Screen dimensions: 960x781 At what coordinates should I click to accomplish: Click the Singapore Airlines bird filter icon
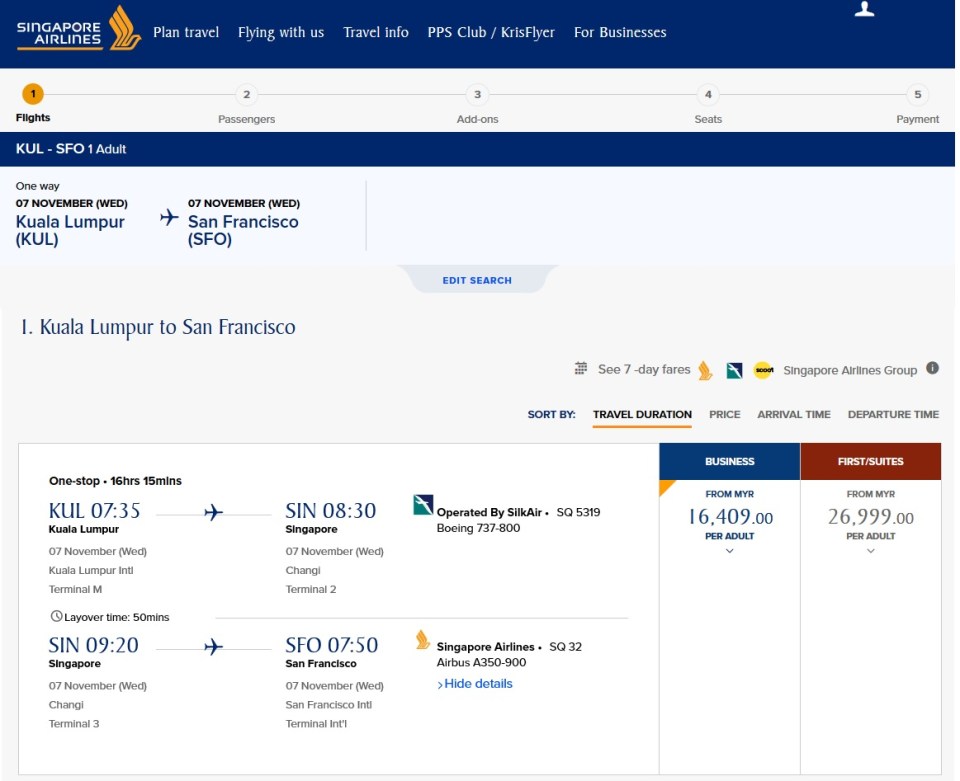[x=705, y=370]
